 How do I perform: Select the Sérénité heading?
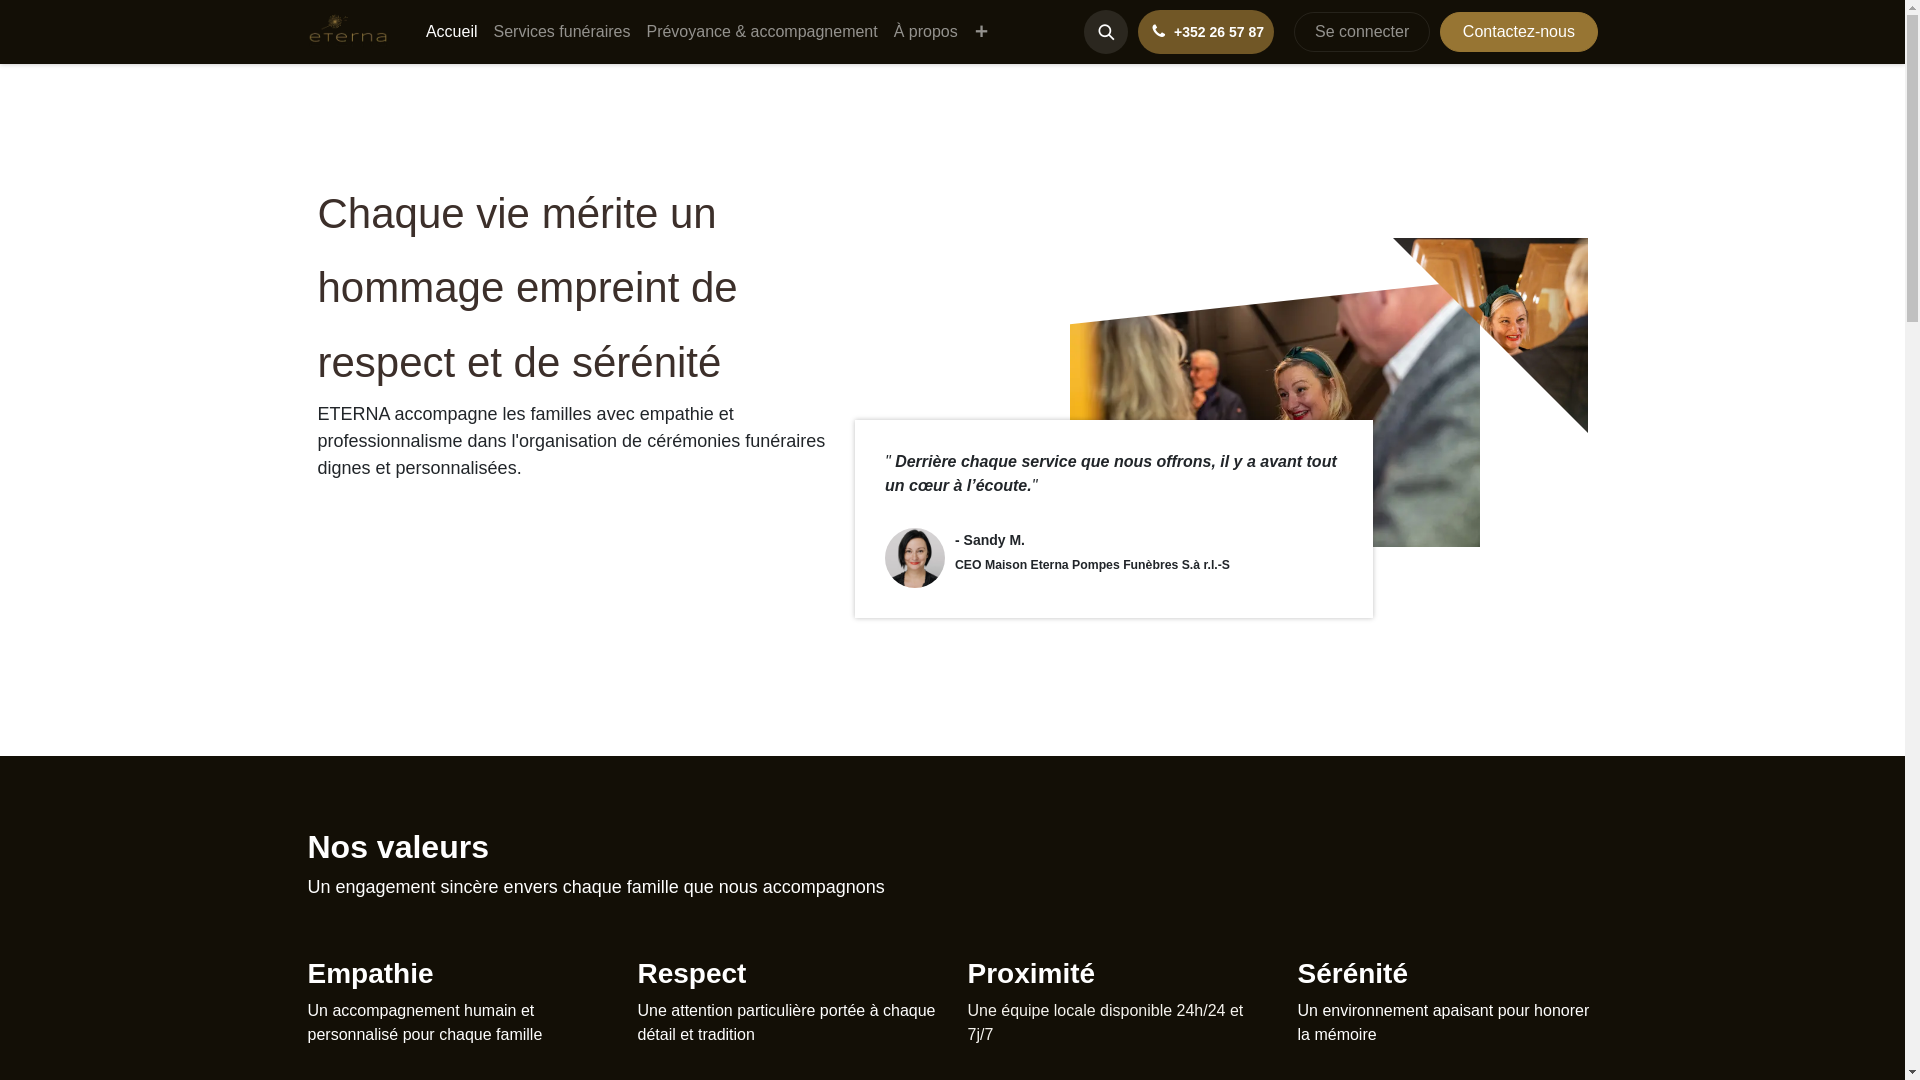pyautogui.click(x=1353, y=973)
